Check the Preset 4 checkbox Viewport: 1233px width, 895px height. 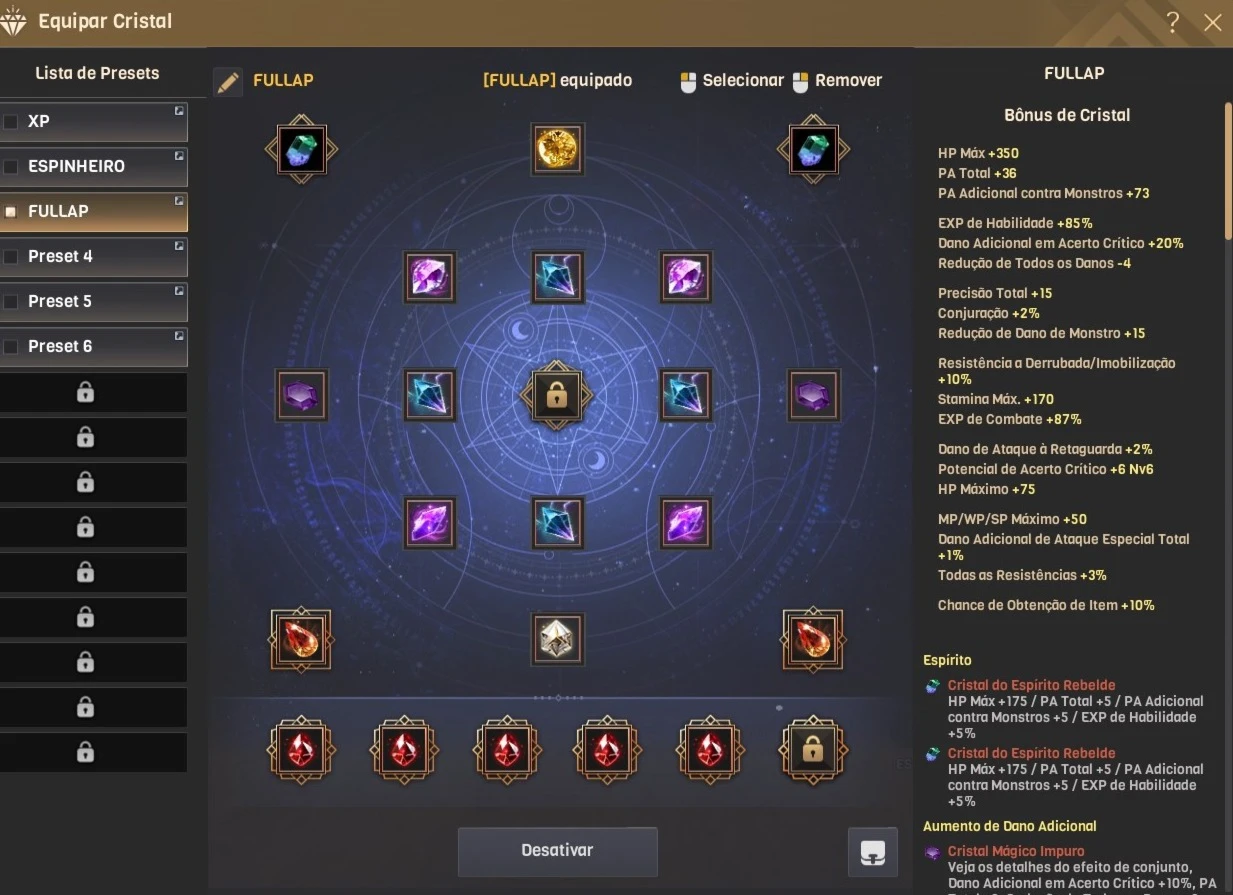(x=11, y=257)
